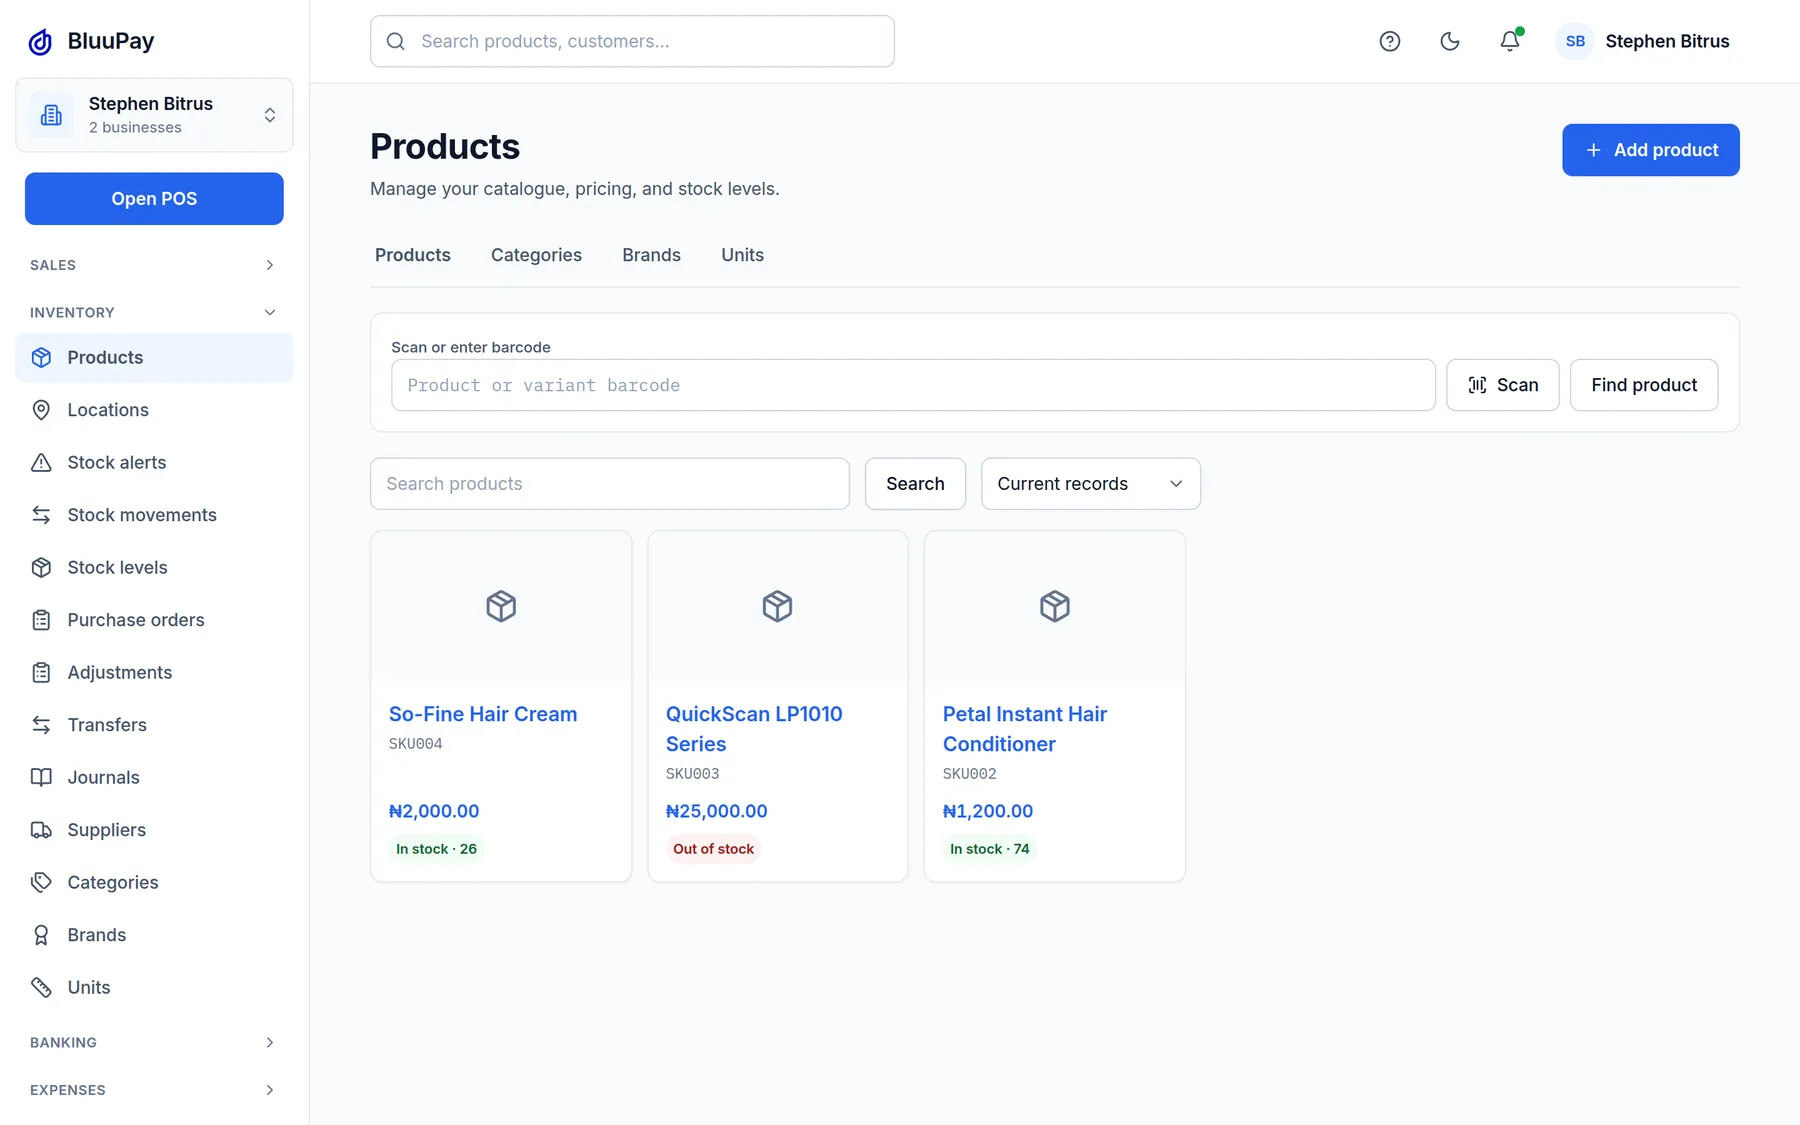Image resolution: width=1800 pixels, height=1125 pixels.
Task: Open So-Fine Hair Cream product
Action: 483,714
